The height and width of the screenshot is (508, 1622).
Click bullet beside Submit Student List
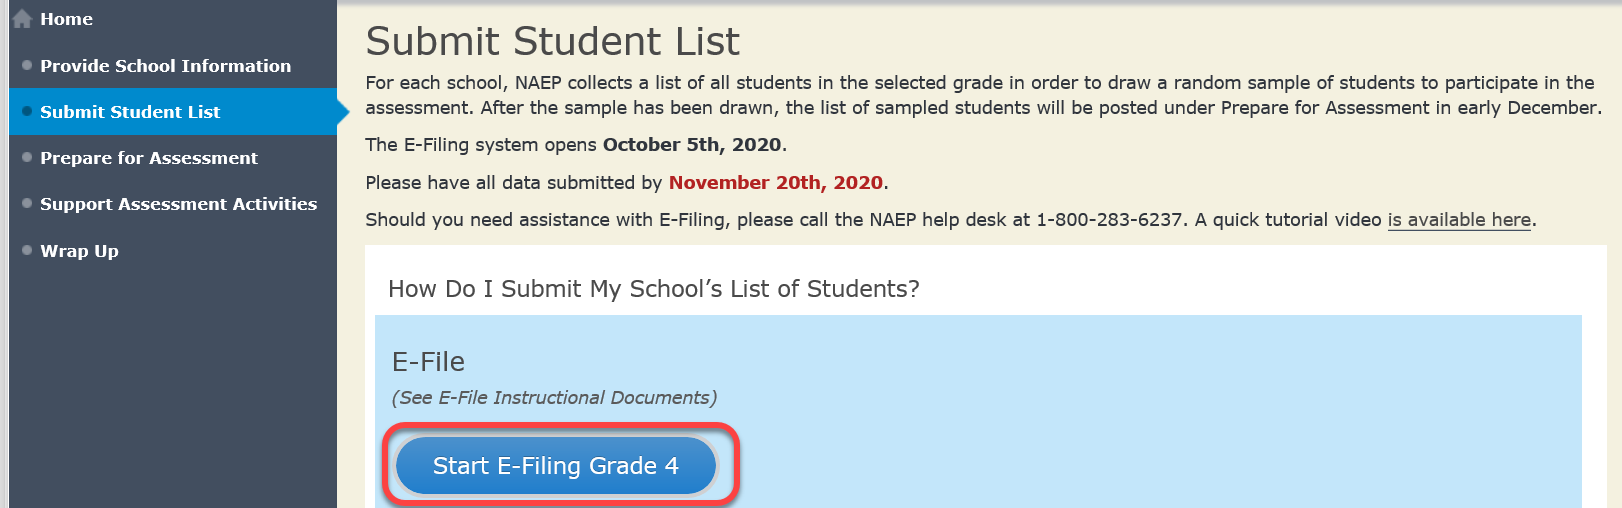tap(27, 111)
